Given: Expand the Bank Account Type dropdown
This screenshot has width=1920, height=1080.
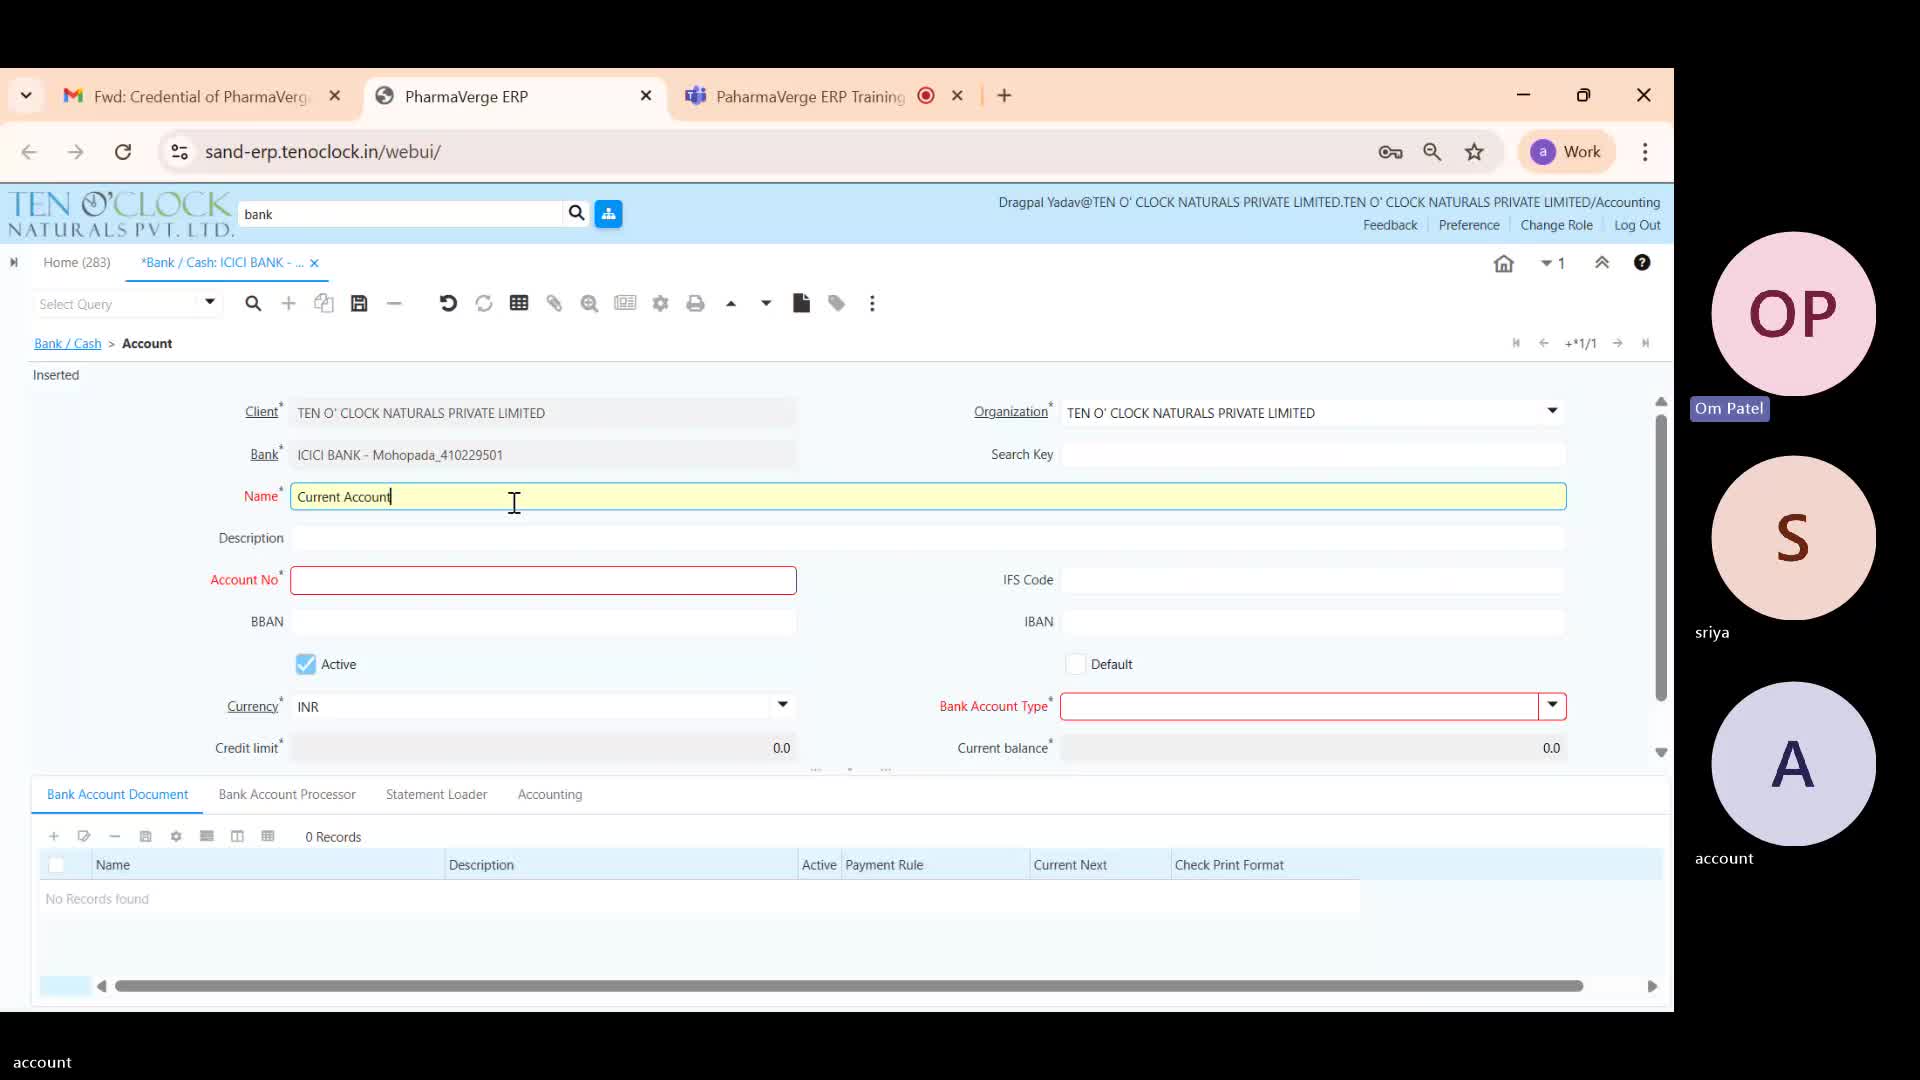Looking at the screenshot, I should coord(1552,707).
